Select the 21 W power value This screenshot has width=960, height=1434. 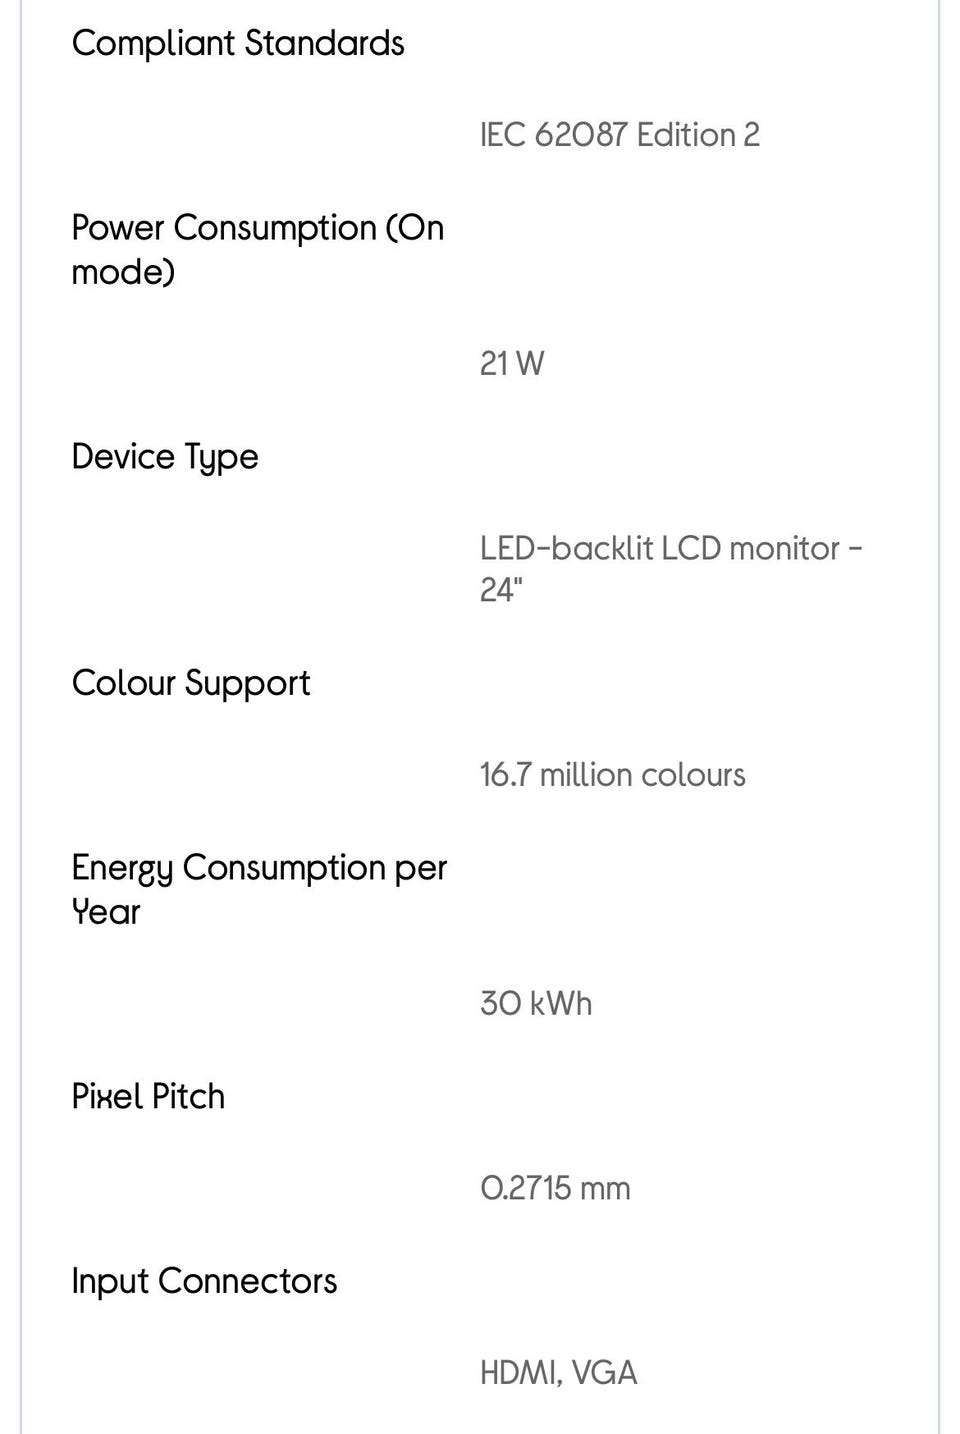tap(512, 363)
